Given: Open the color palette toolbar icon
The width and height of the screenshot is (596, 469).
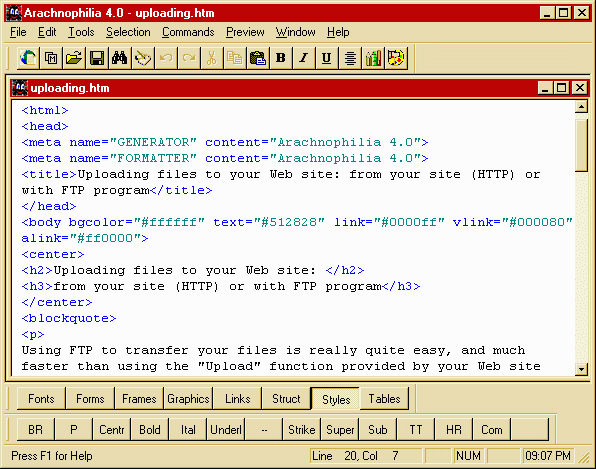Looking at the screenshot, I should 396,58.
